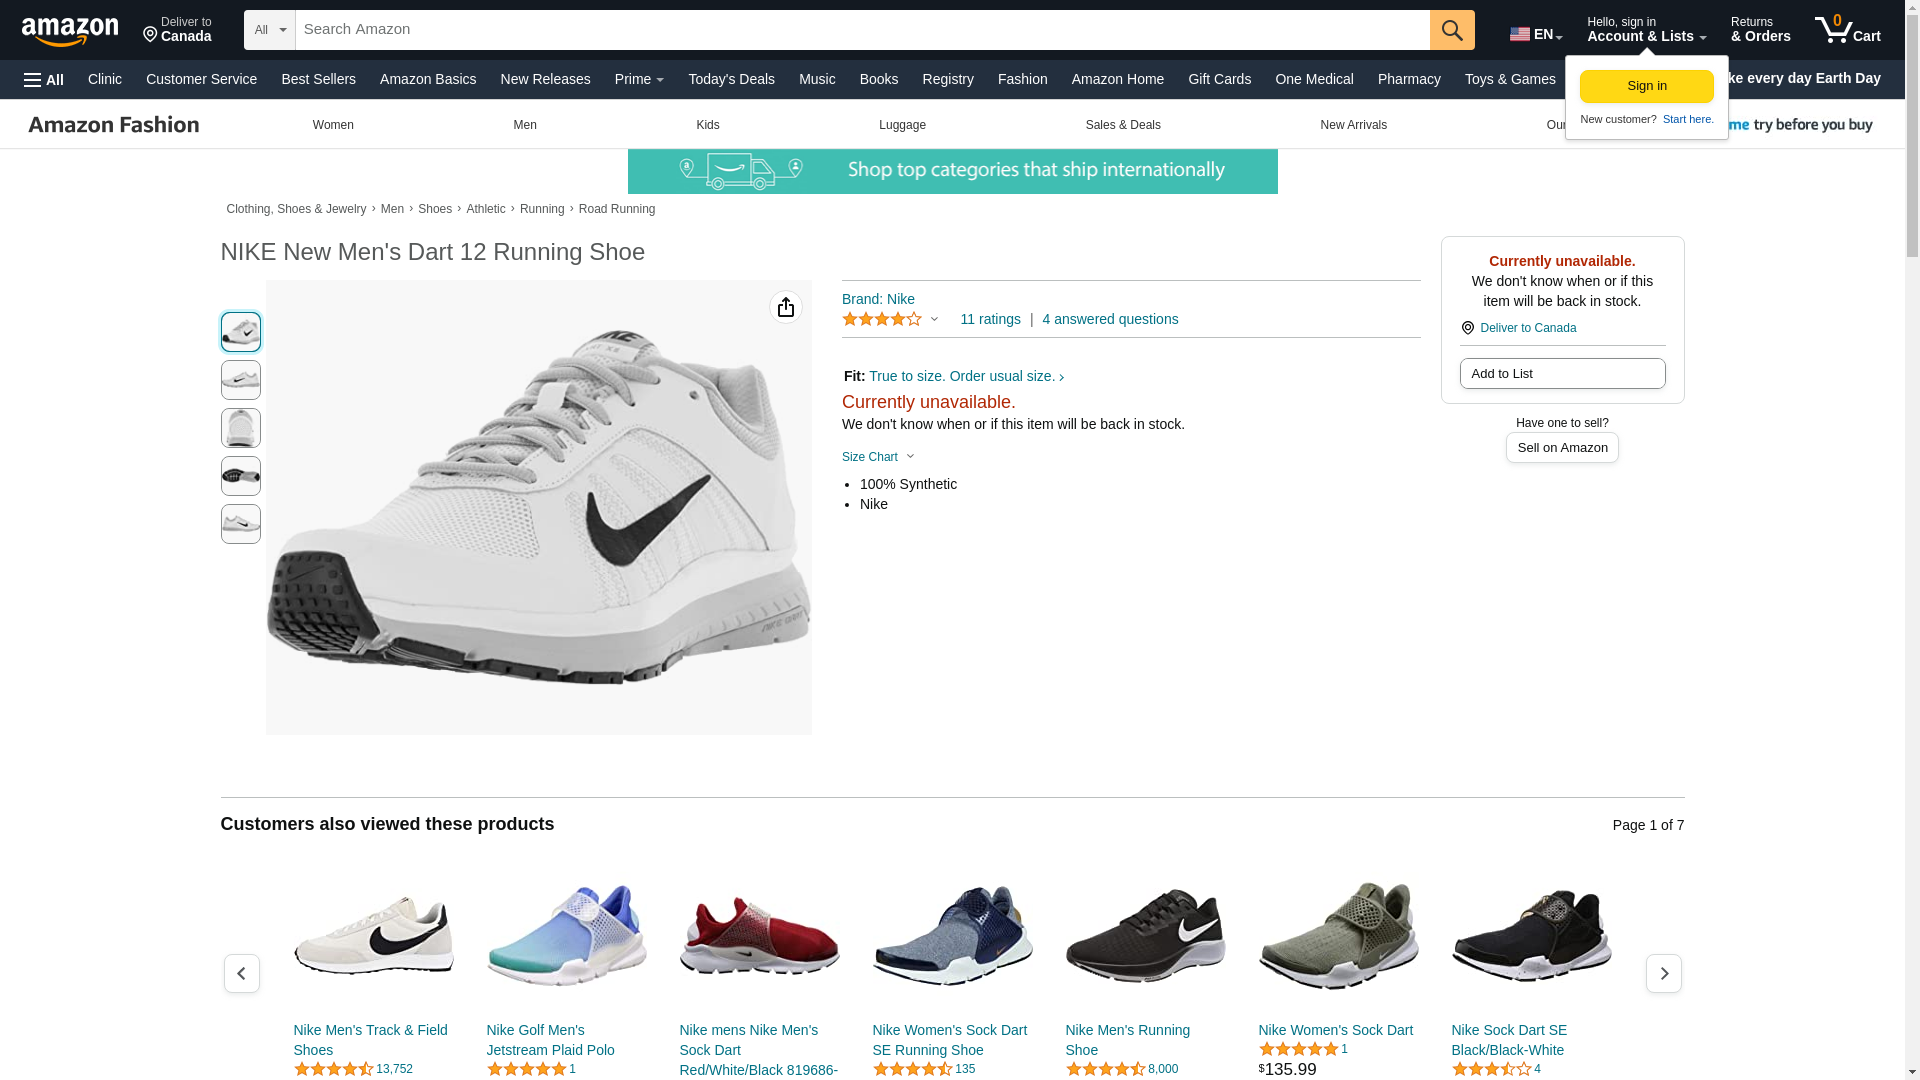
Task: Show previous carousel products
Action: pyautogui.click(x=242, y=973)
